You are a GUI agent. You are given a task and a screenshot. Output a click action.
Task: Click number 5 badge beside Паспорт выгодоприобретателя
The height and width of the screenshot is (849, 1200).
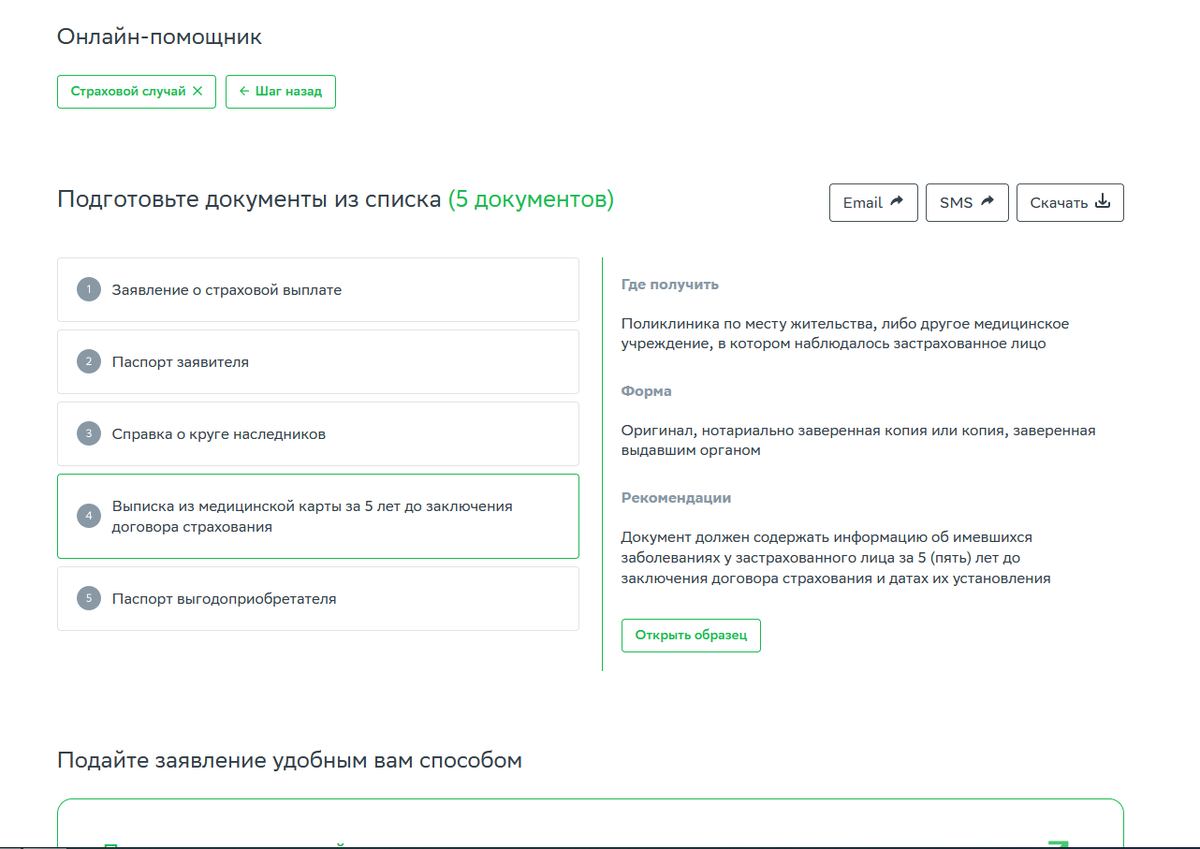(89, 599)
